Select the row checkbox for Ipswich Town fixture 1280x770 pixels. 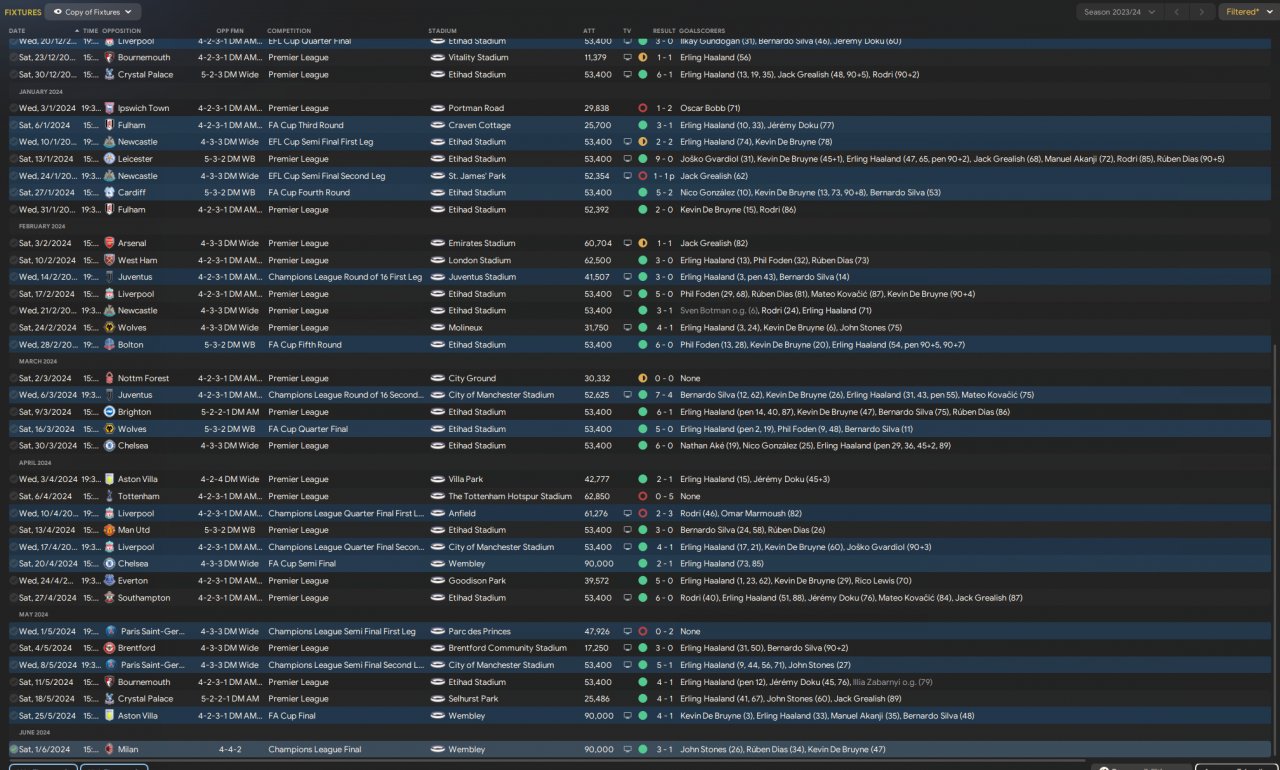pyautogui.click(x=13, y=108)
